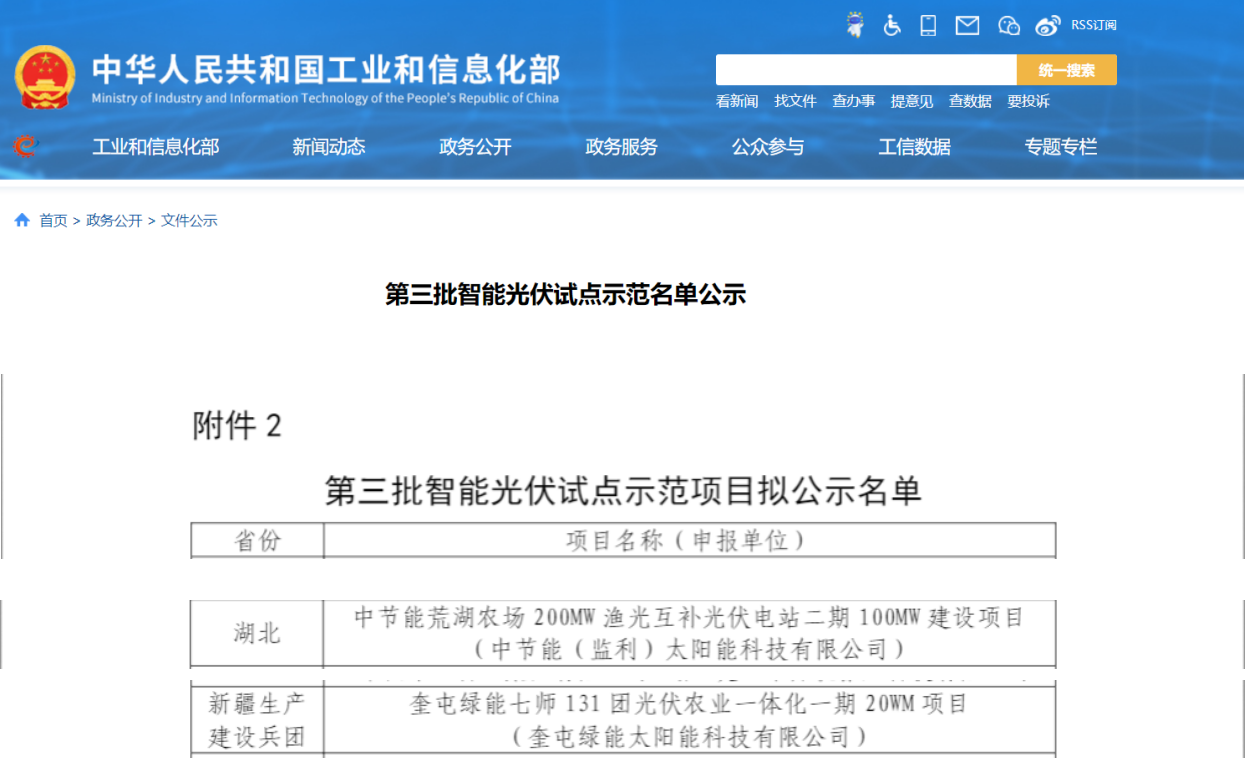Click the 看新闻 quick link

[737, 101]
